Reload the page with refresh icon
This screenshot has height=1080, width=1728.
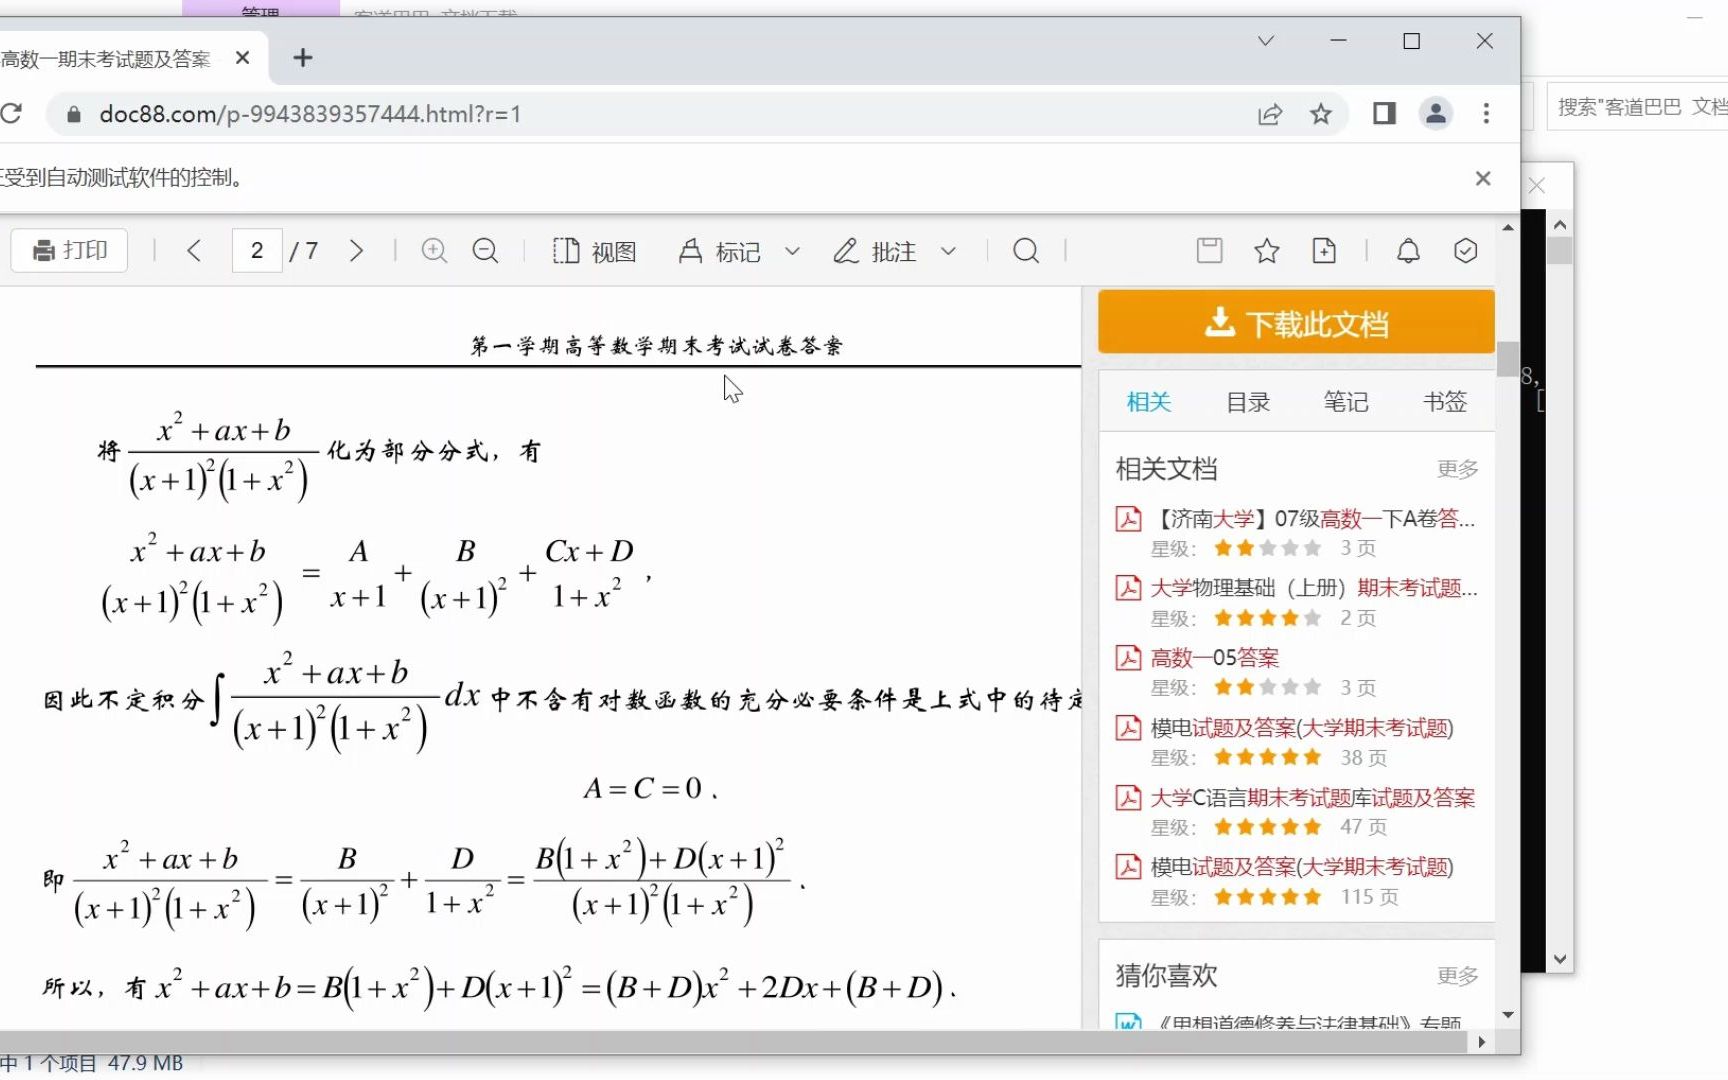[11, 113]
